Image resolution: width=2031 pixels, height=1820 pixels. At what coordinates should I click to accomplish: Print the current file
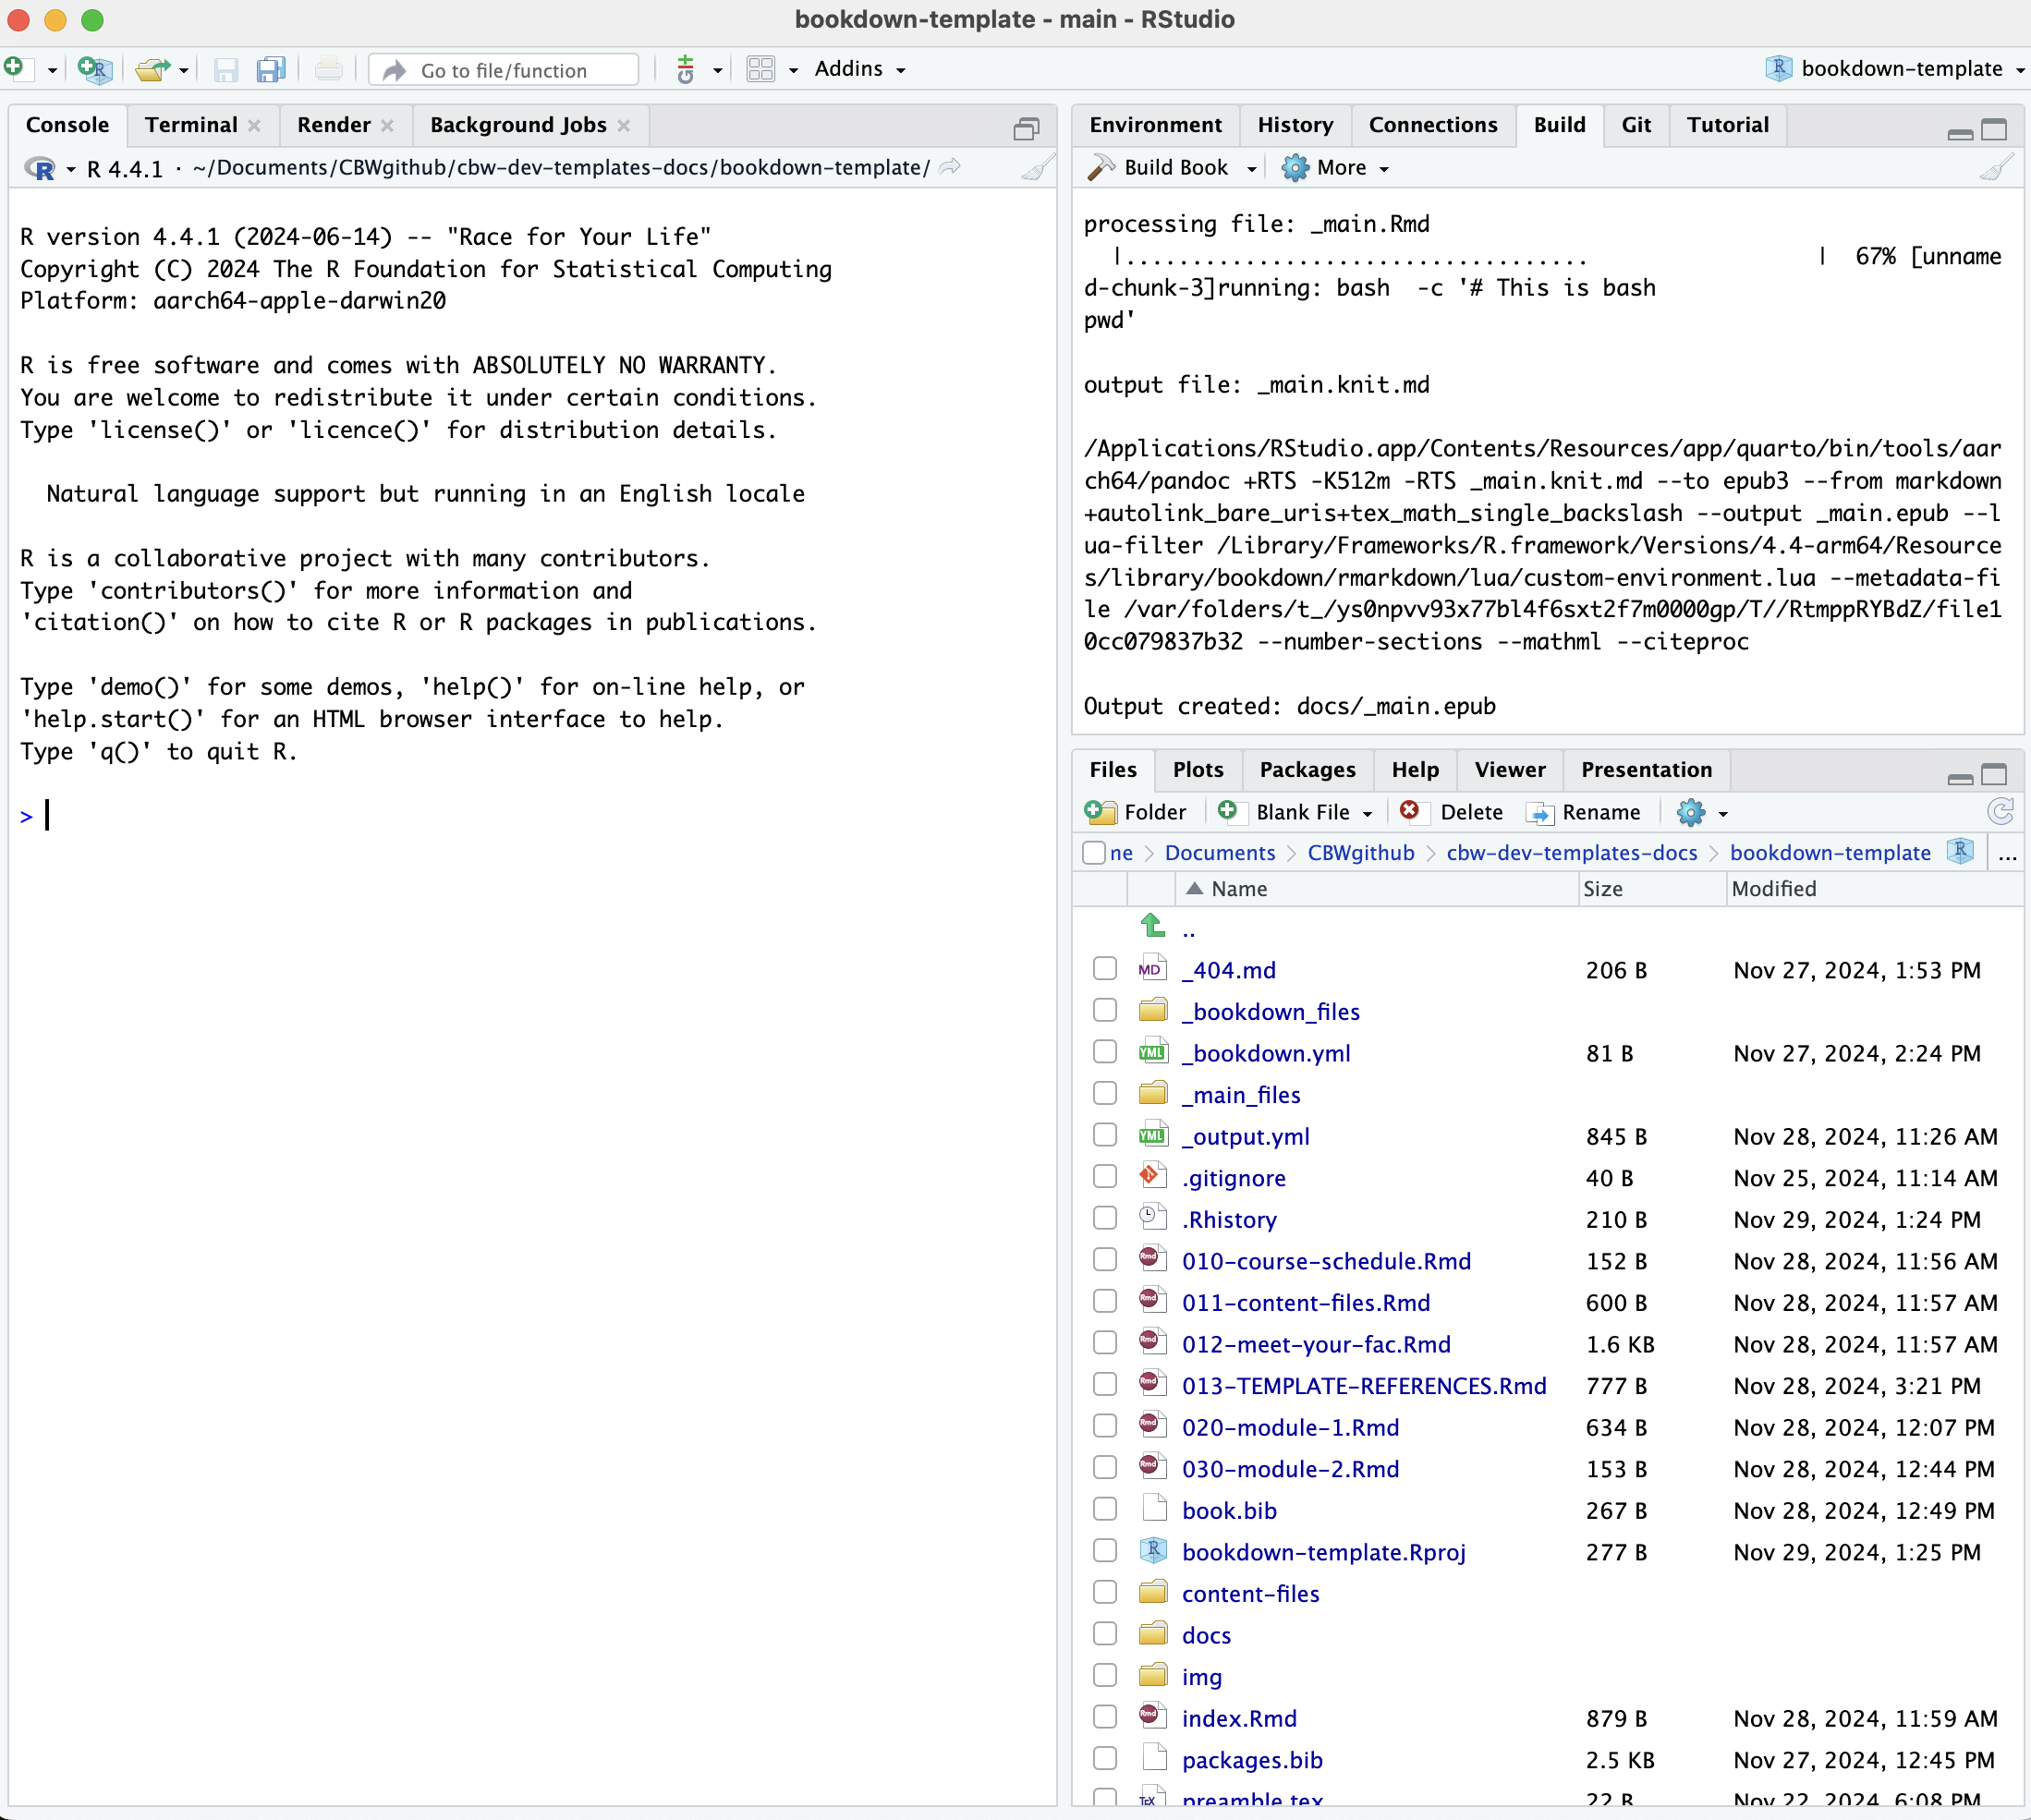329,69
